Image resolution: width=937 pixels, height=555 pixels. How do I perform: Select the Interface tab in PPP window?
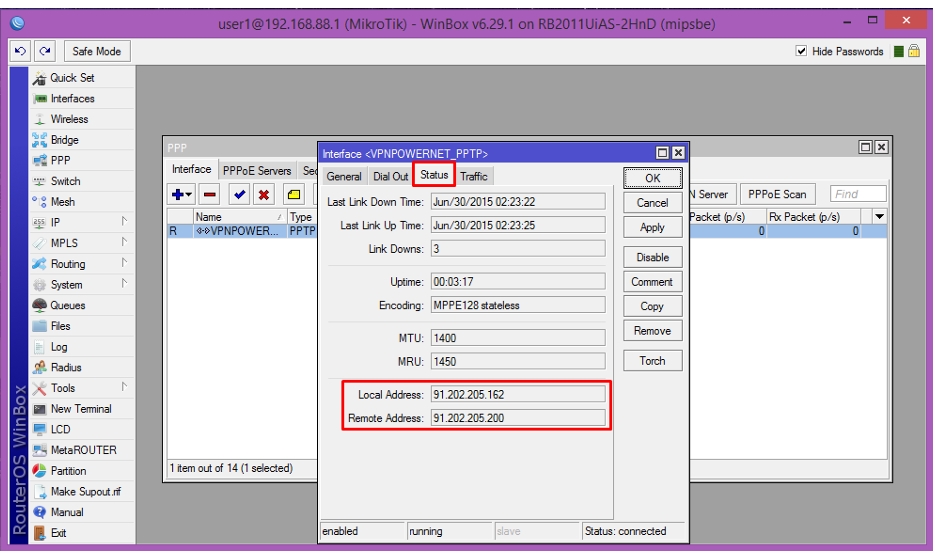pos(191,169)
